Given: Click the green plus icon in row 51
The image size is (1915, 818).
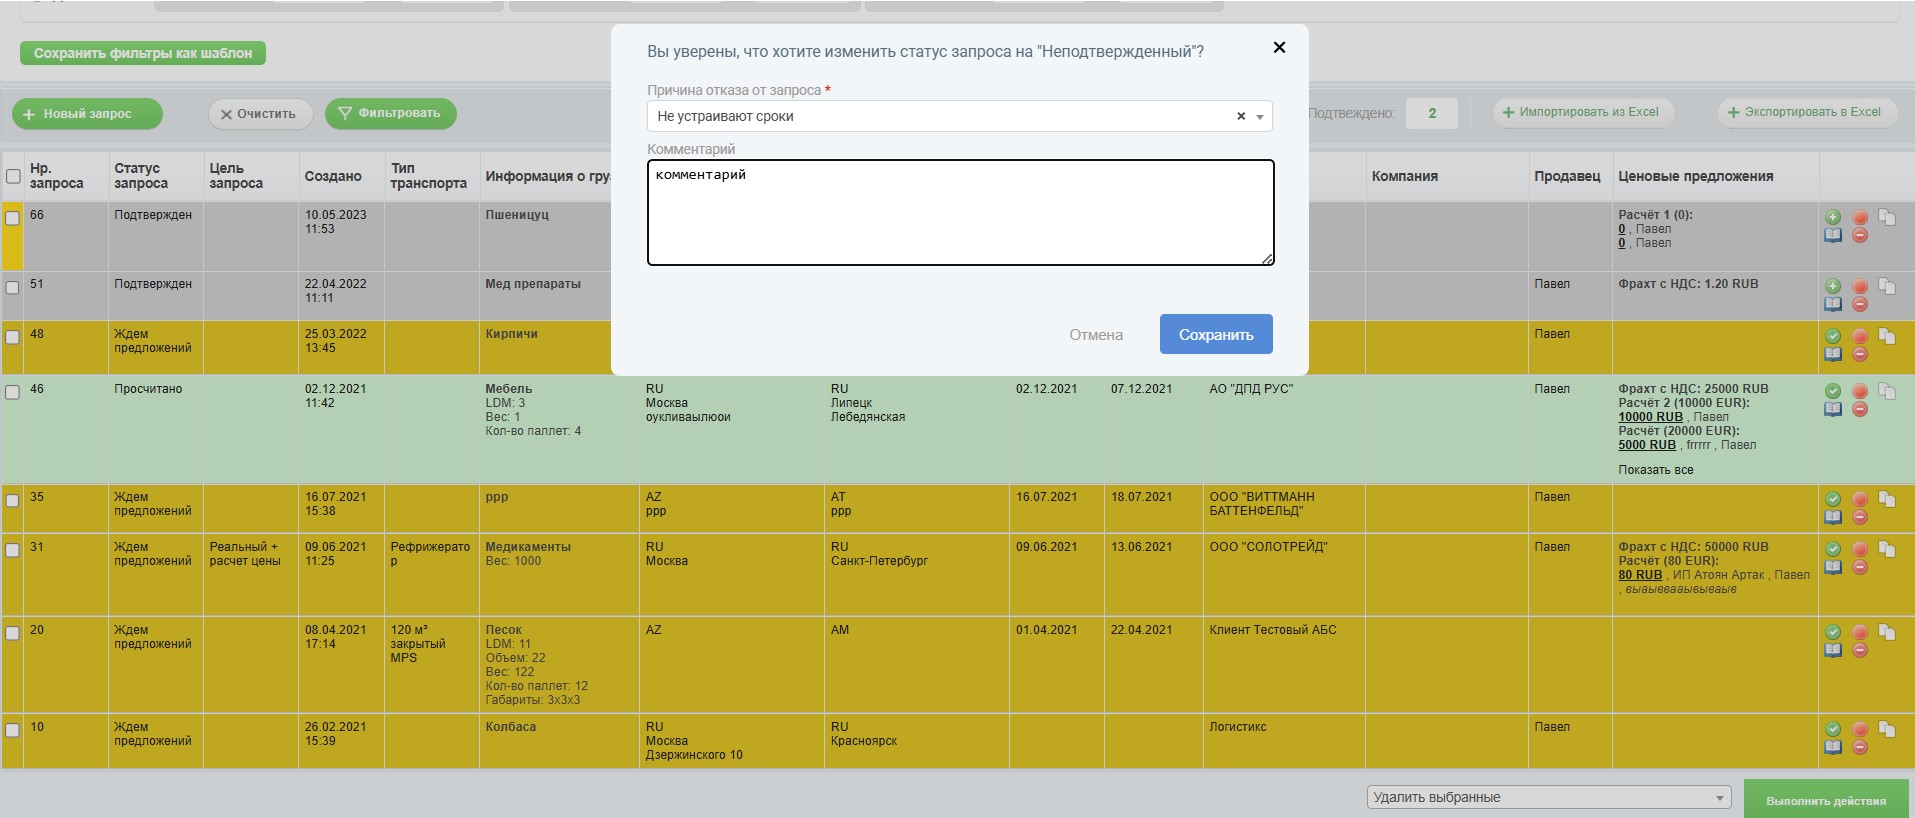Looking at the screenshot, I should (1833, 286).
